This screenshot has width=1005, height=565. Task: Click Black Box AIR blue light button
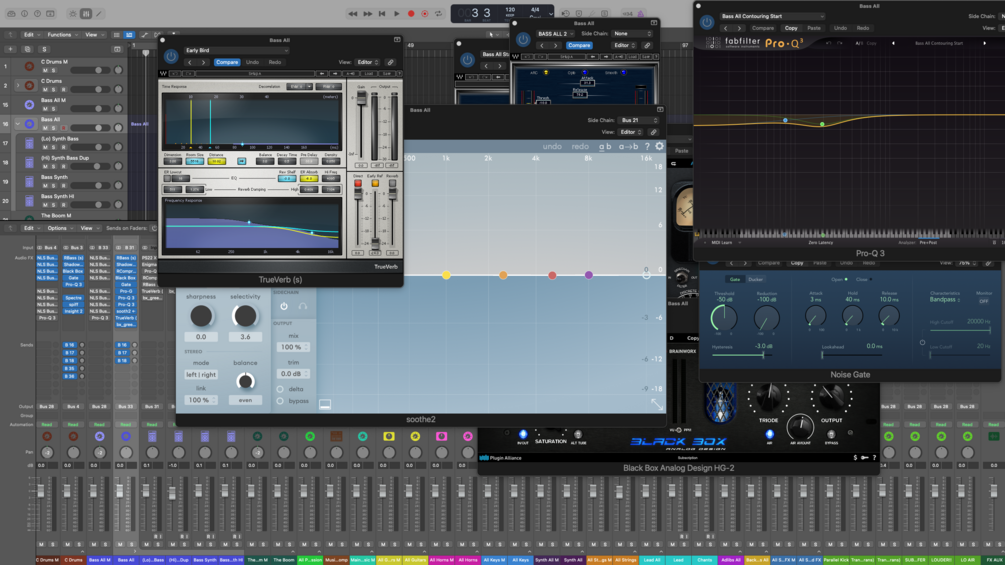[x=769, y=434]
